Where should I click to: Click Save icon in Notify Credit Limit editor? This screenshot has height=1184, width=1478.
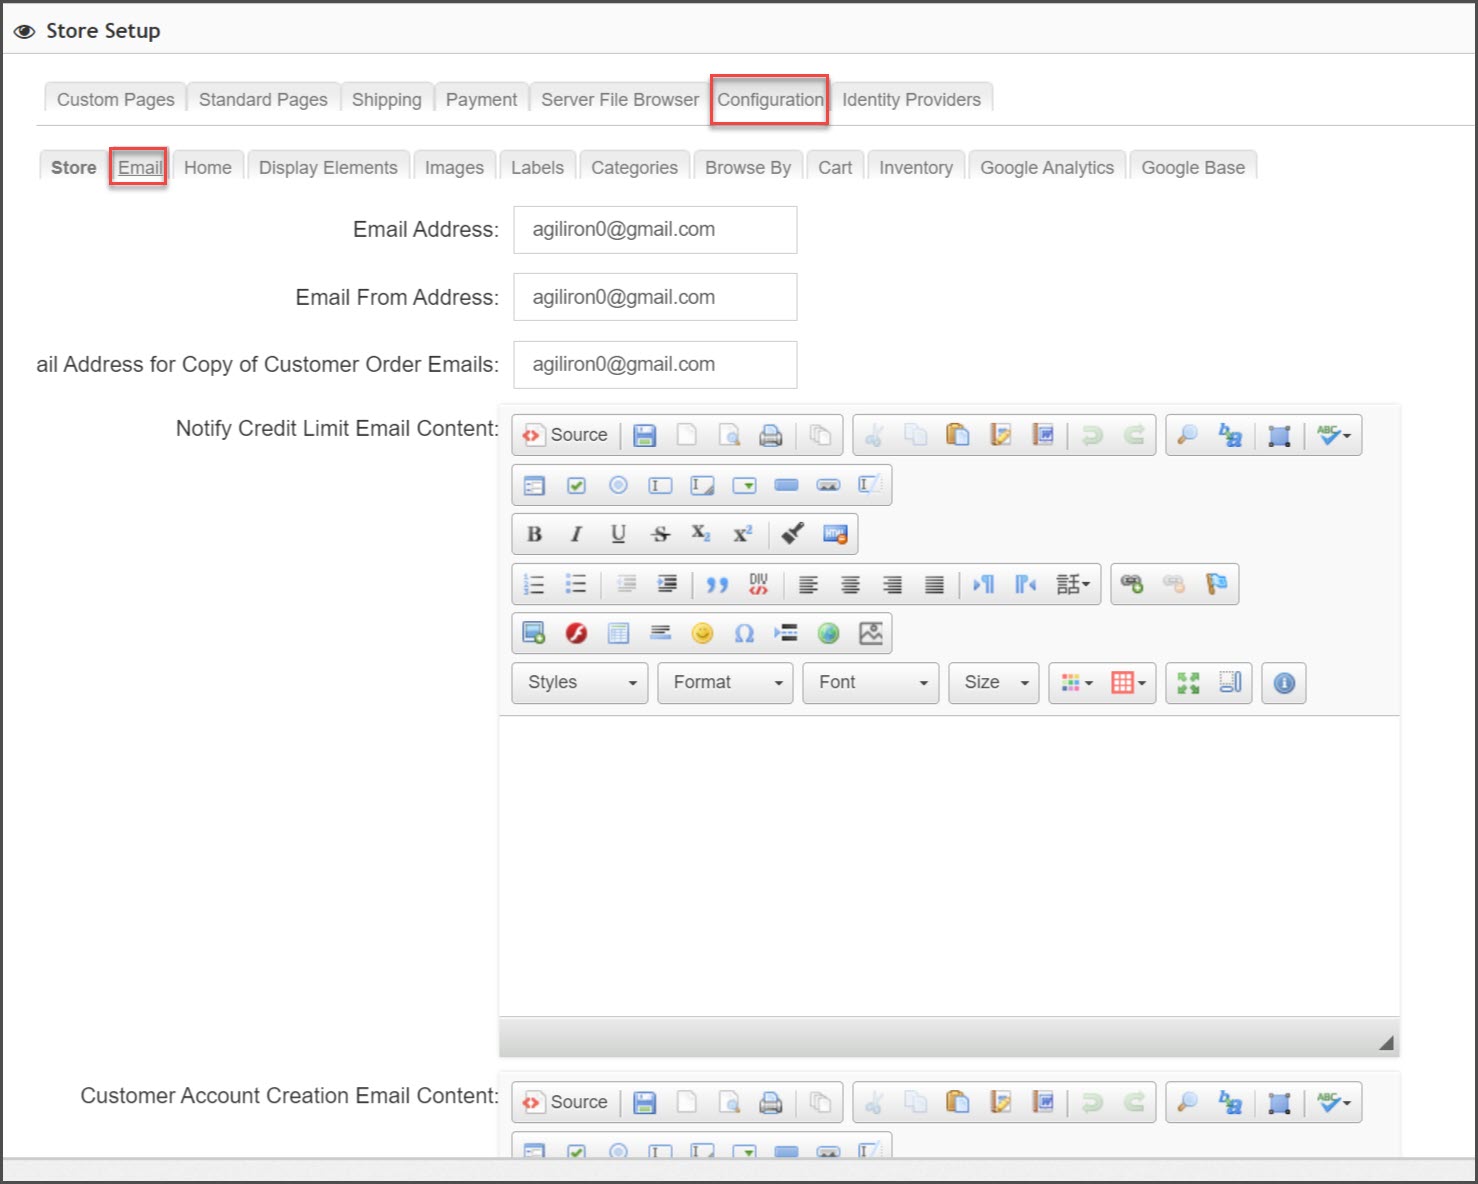click(645, 435)
